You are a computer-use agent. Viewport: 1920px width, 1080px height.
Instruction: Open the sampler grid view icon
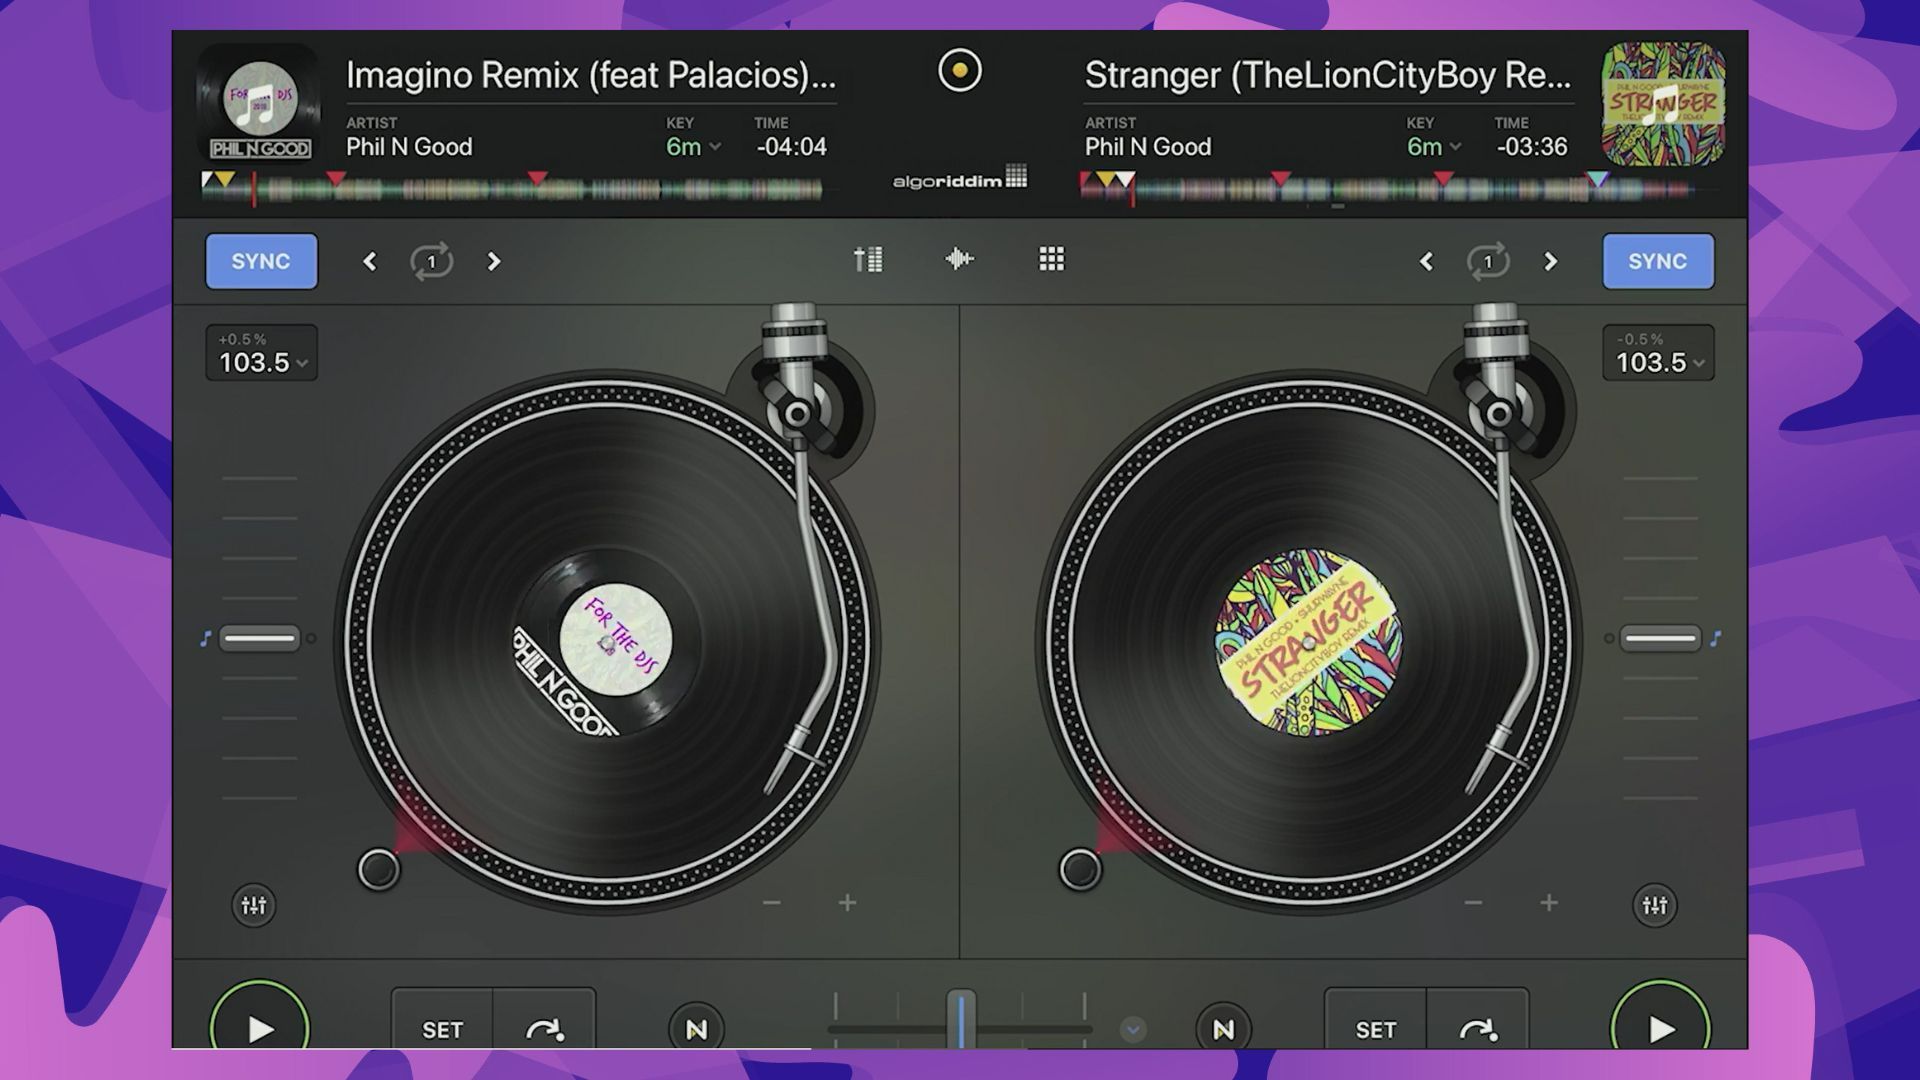(1051, 260)
